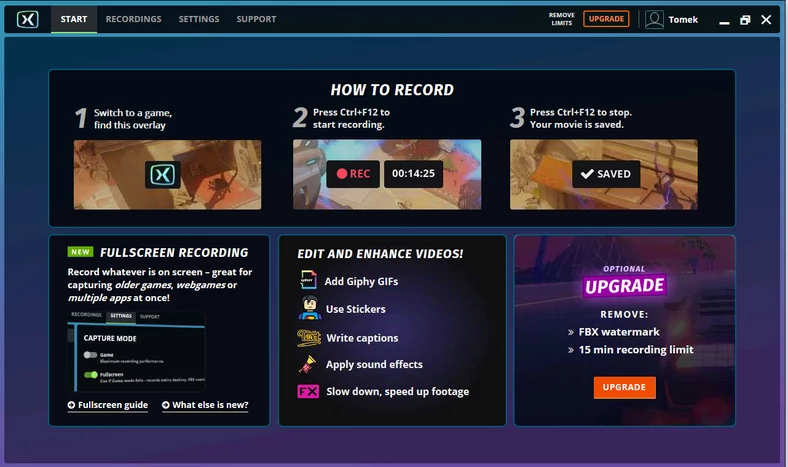Click the step 3 saved movie thumbnail
The width and height of the screenshot is (788, 467).
[x=604, y=174]
